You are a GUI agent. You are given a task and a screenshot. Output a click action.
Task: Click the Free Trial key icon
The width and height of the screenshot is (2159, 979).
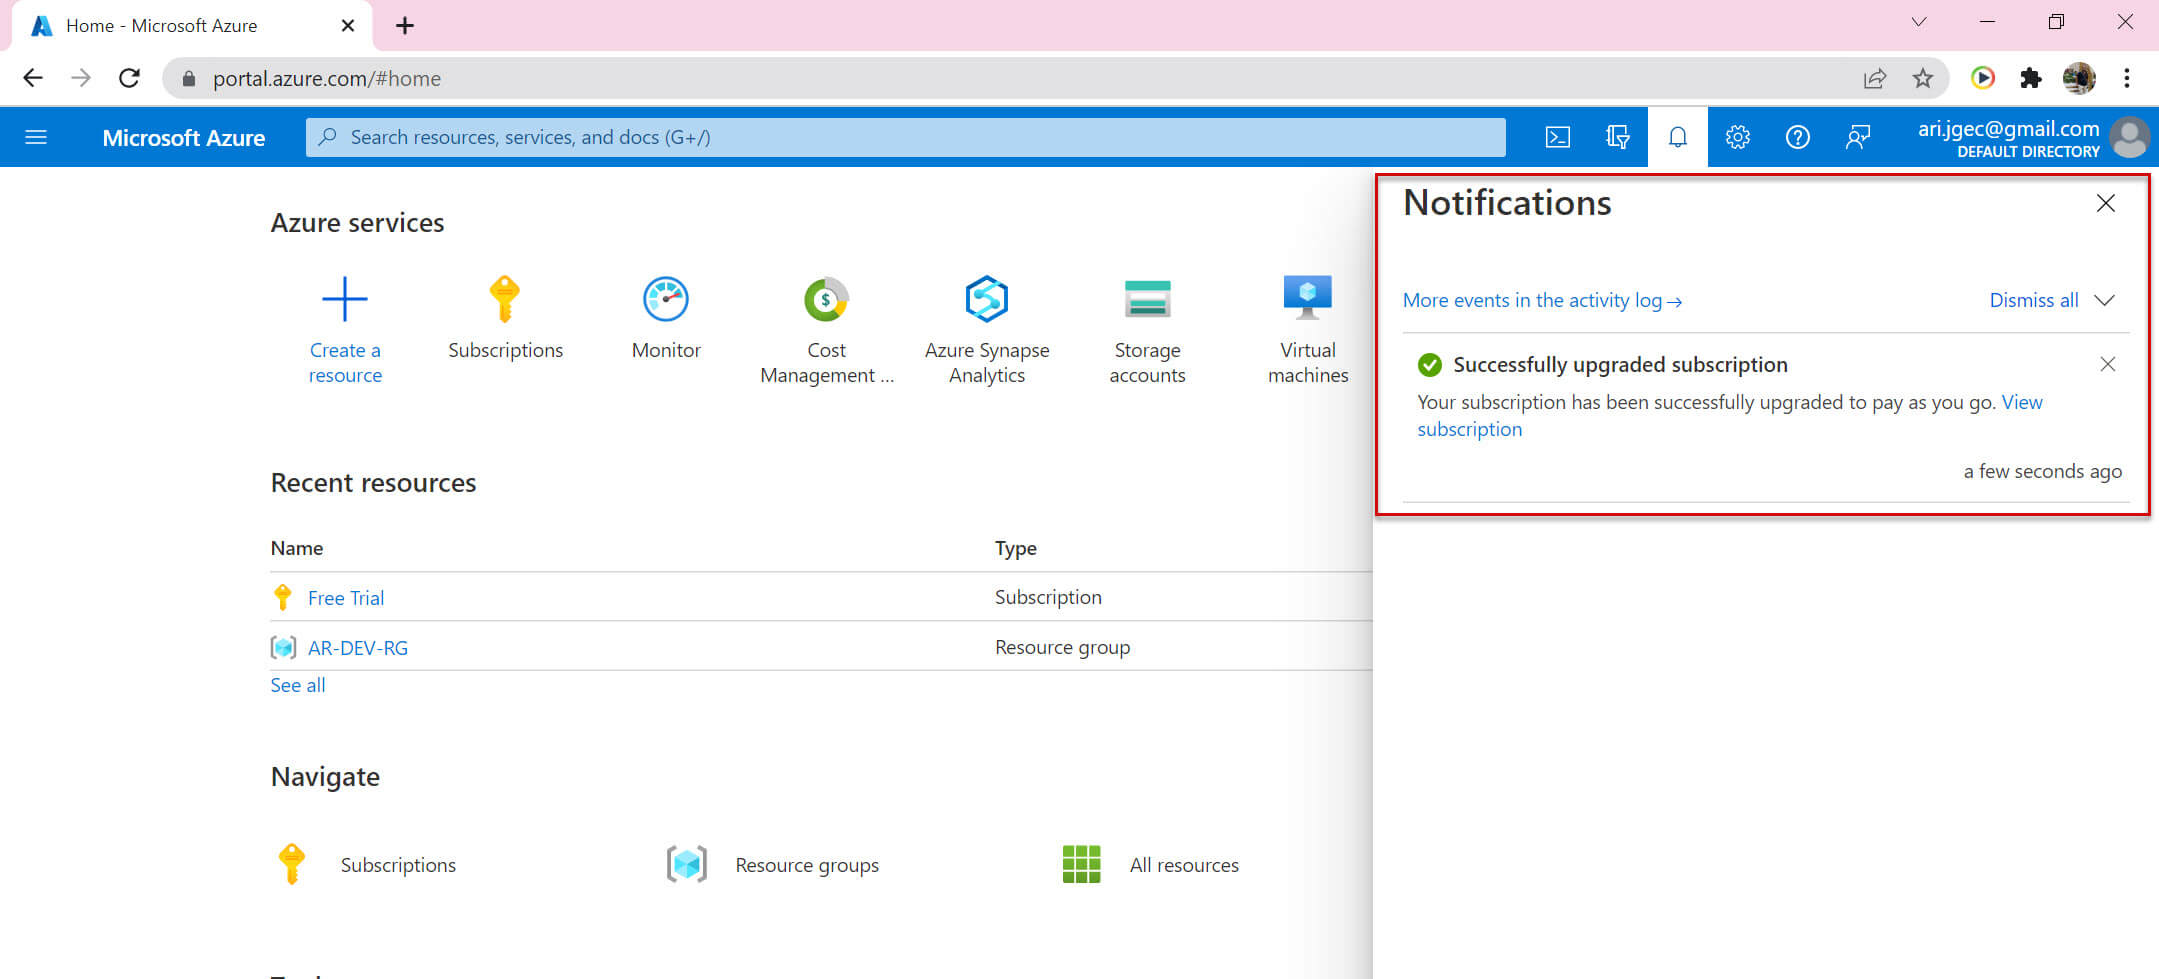(x=283, y=597)
